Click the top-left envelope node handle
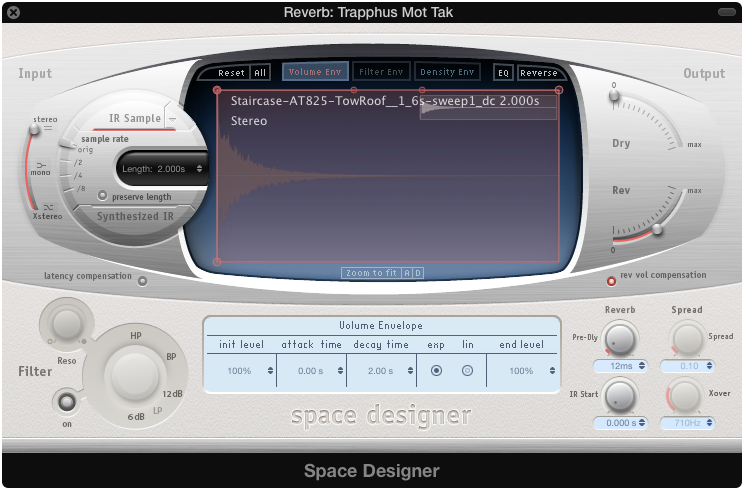This screenshot has height=490, width=744. point(217,90)
